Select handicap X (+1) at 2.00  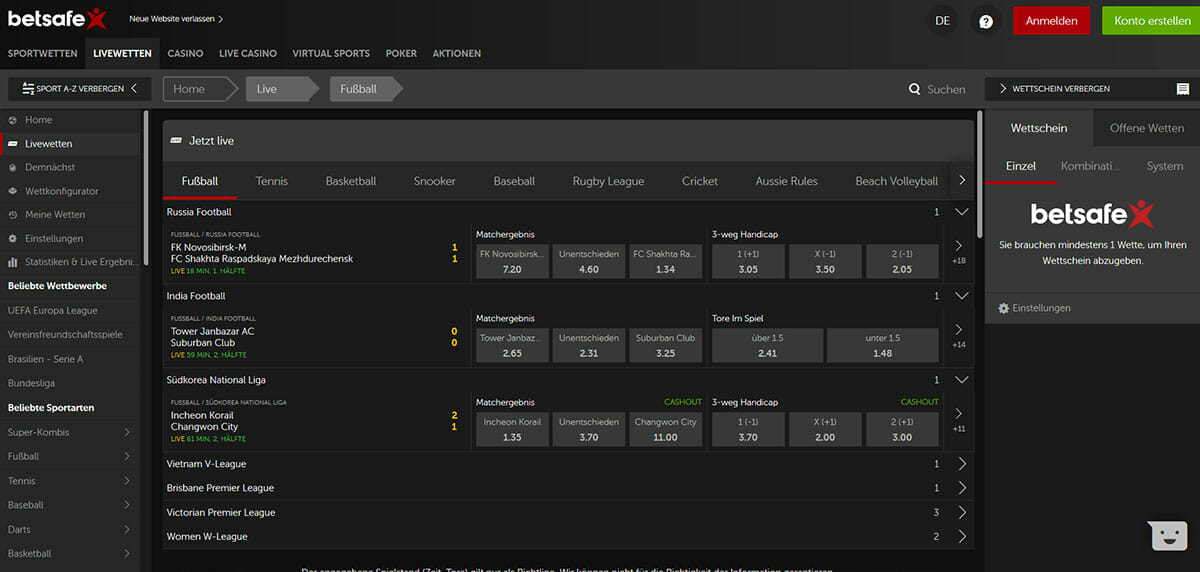tap(825, 429)
